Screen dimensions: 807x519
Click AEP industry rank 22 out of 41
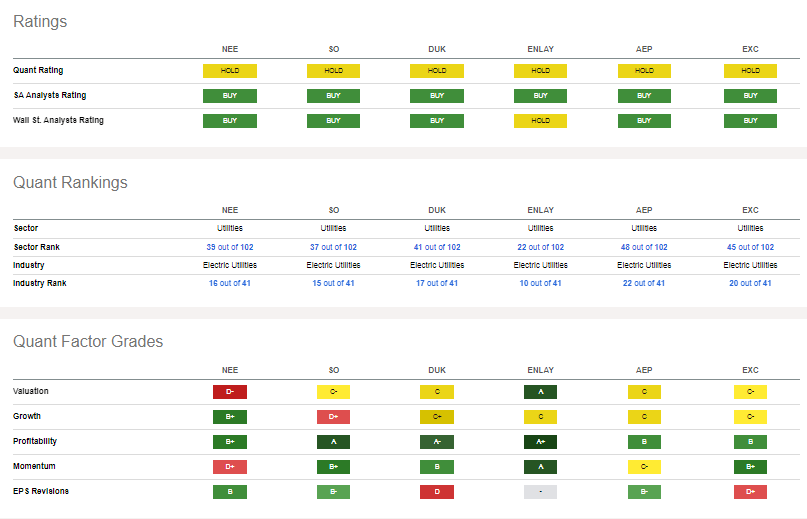point(644,283)
